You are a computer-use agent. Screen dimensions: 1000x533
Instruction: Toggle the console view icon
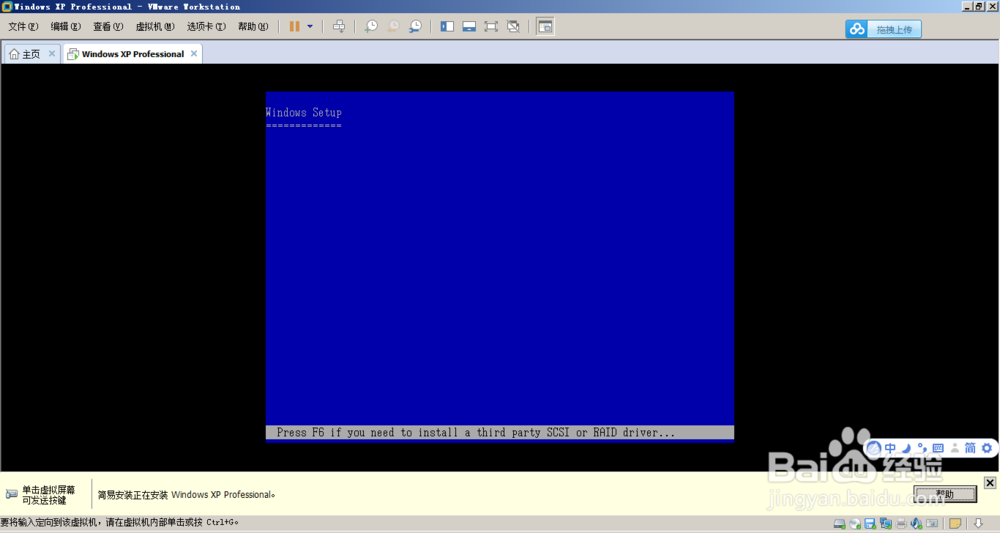[545, 27]
